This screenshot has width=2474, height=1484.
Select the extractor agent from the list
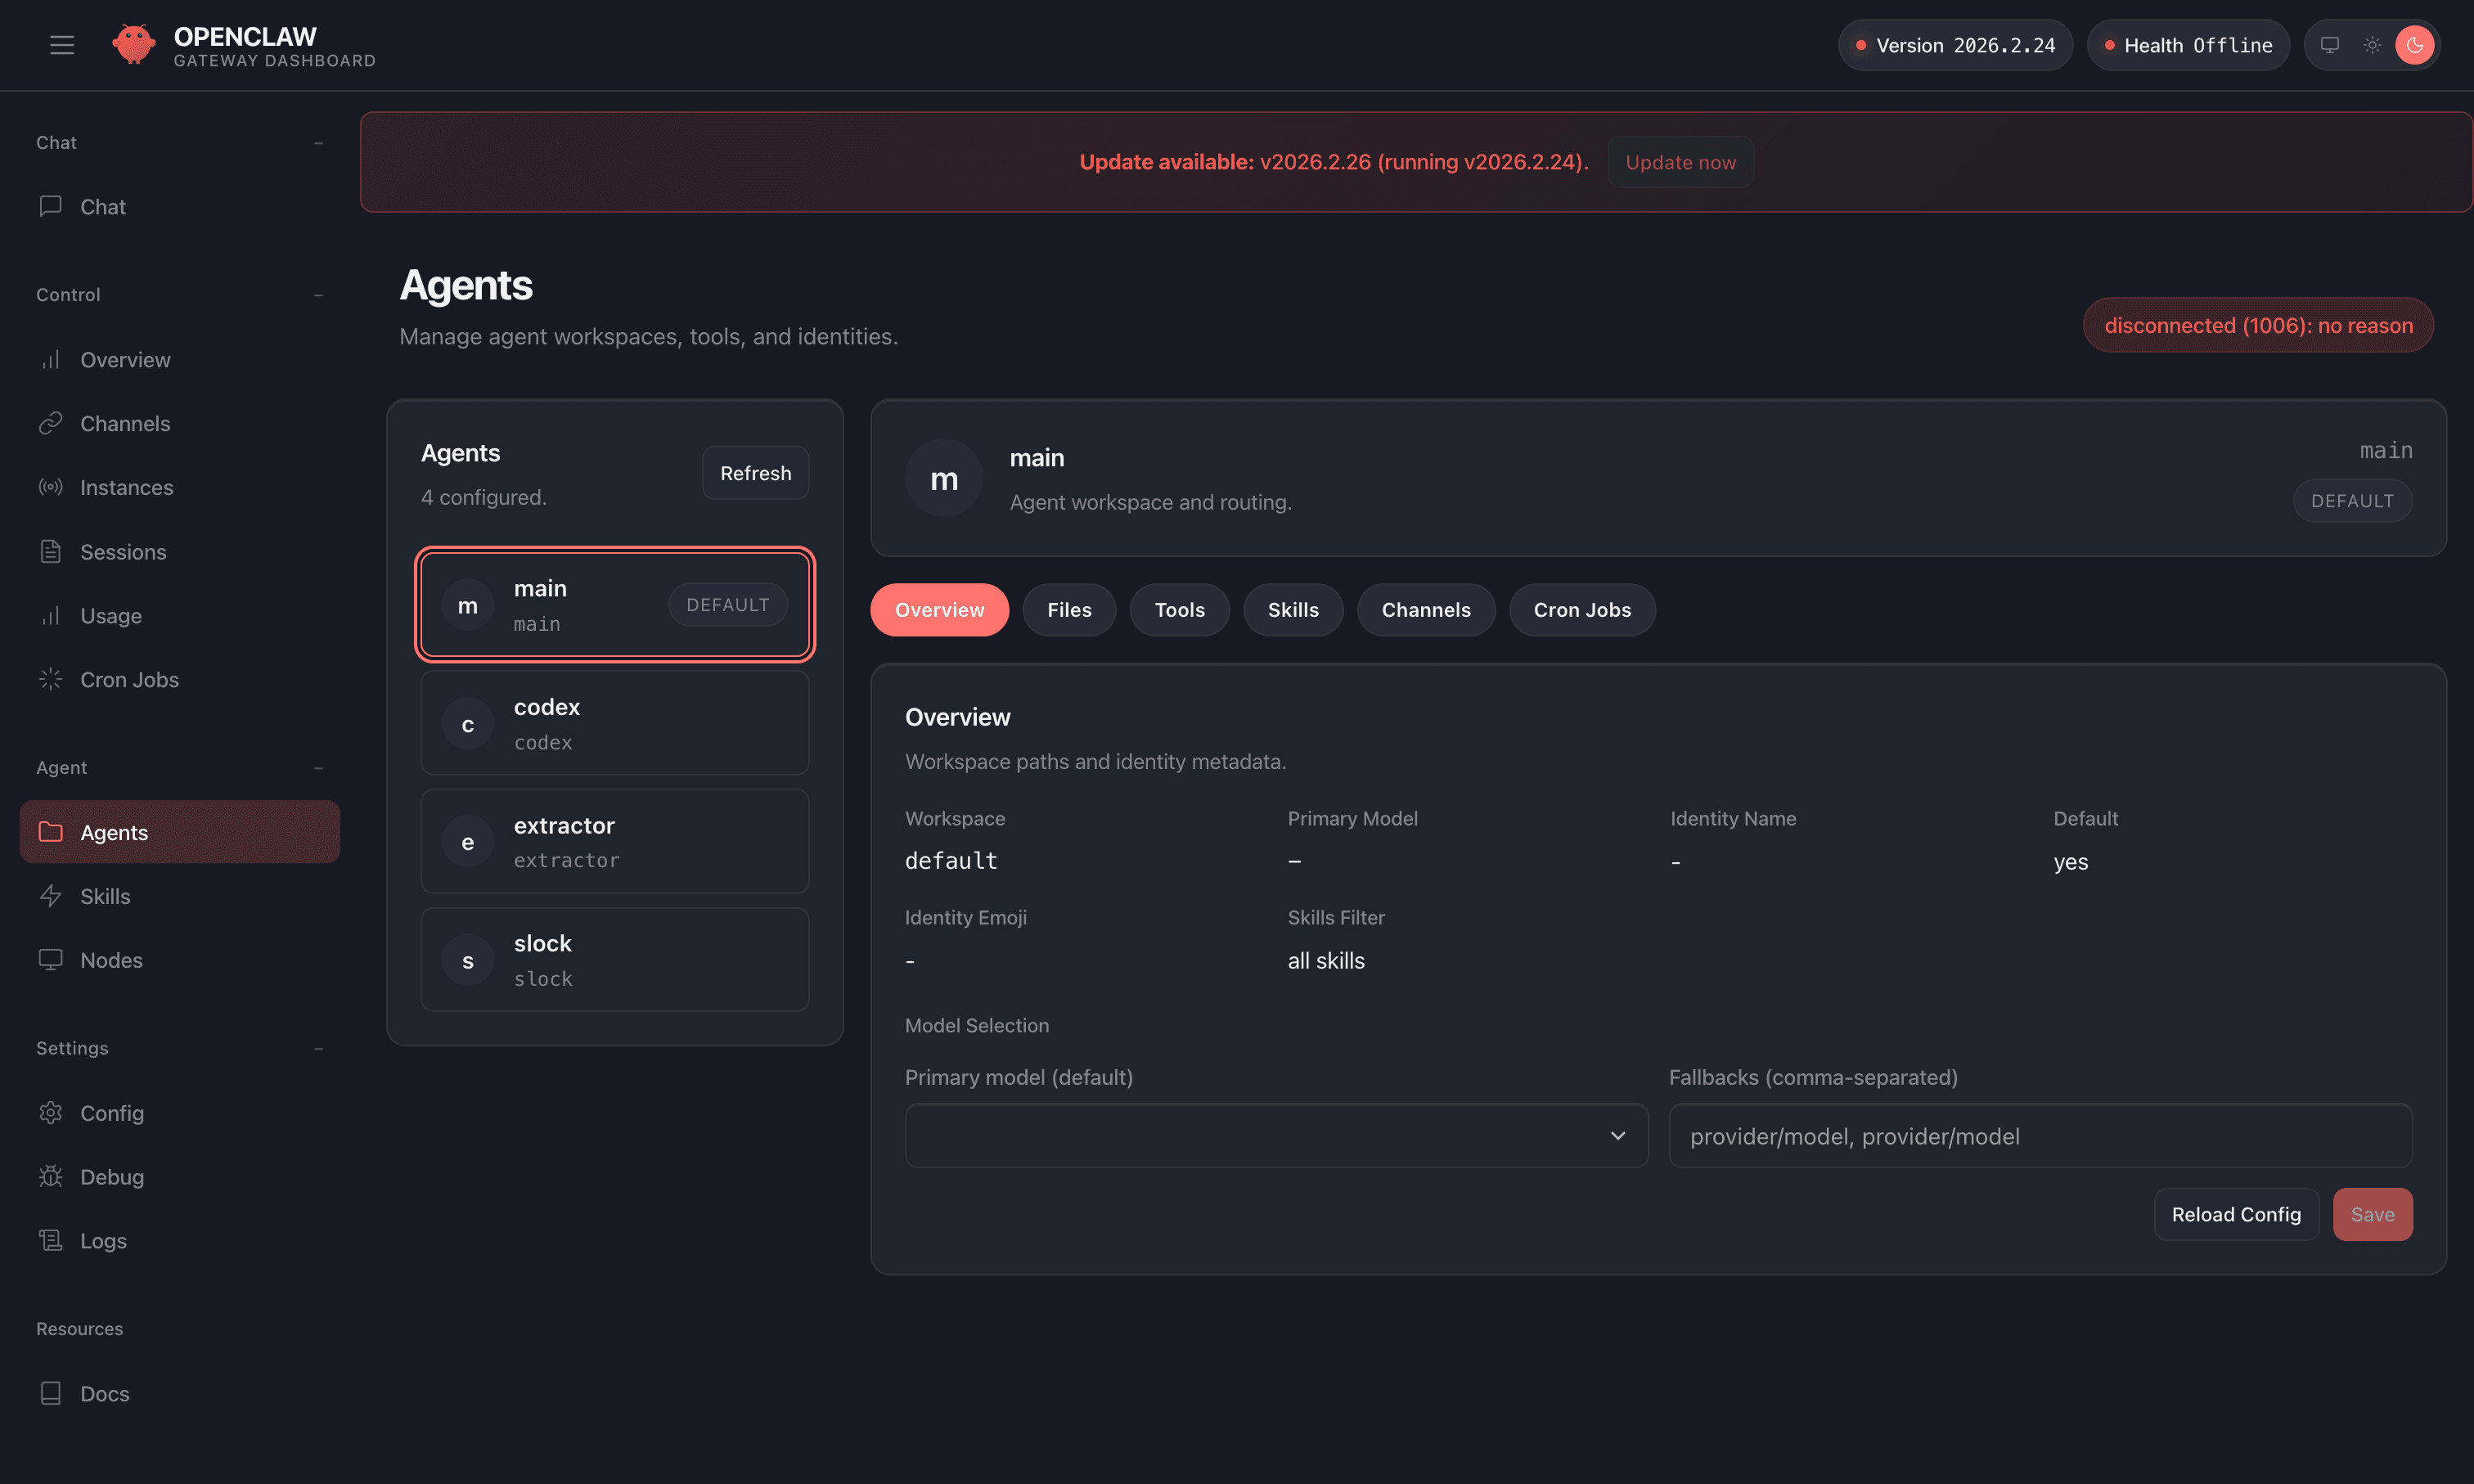click(x=614, y=841)
